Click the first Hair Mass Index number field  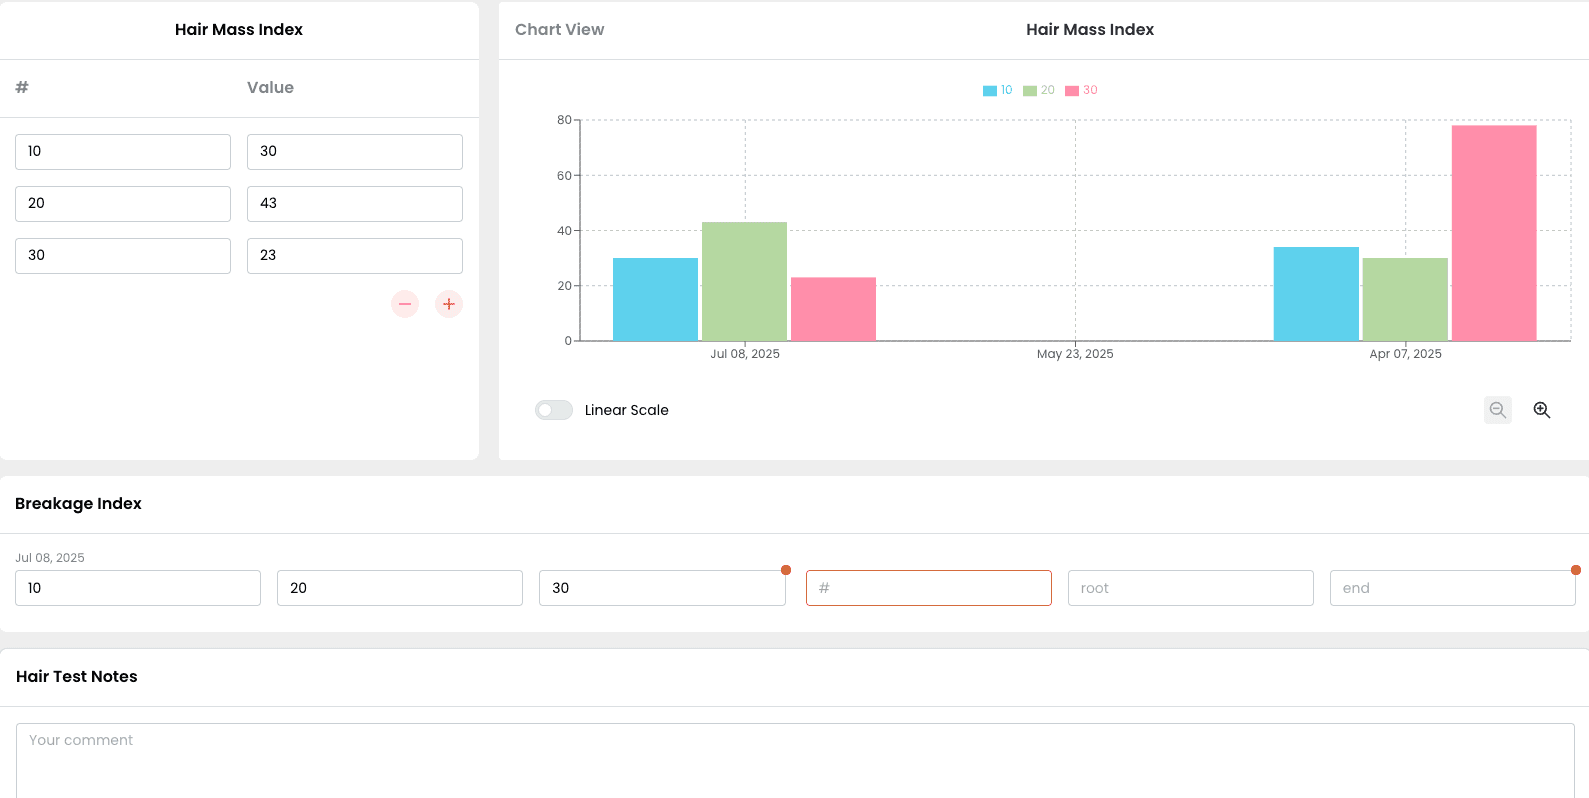[x=123, y=152]
